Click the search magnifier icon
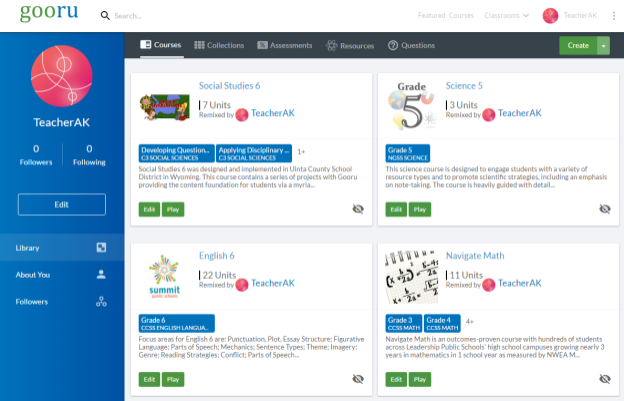Viewport: 624px width, 401px height. (x=105, y=16)
